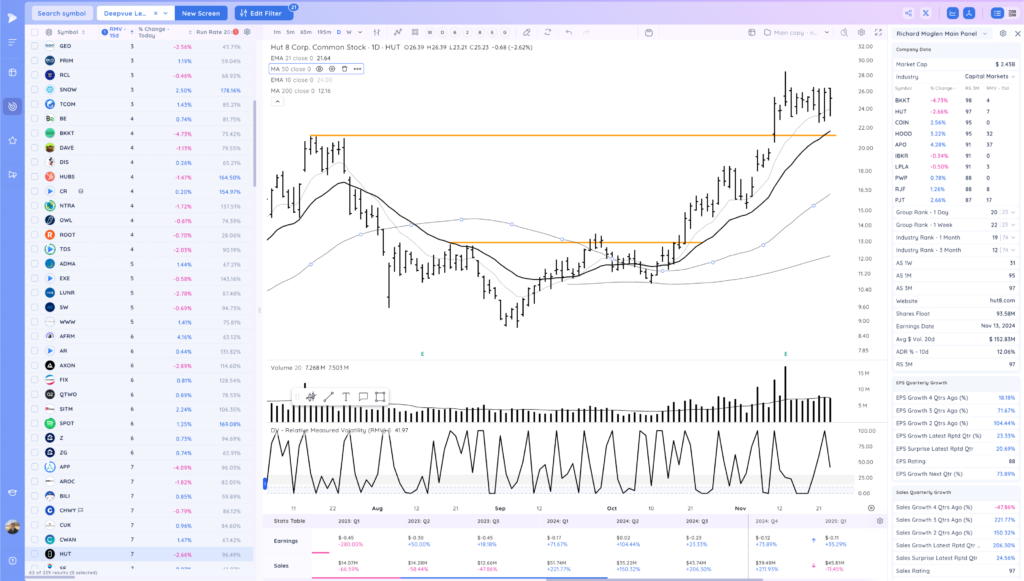The image size is (1024, 581).
Task: Expand the Deepvue screen preset dropdown
Action: coord(166,13)
